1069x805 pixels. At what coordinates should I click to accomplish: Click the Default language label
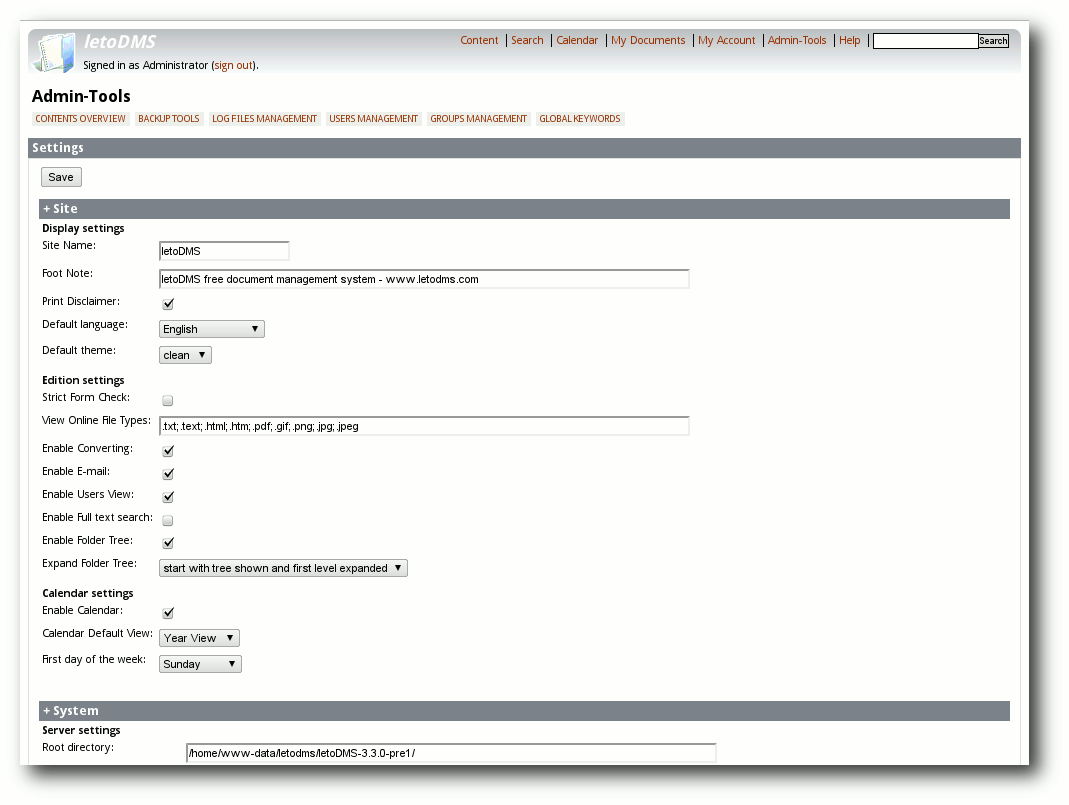(85, 324)
